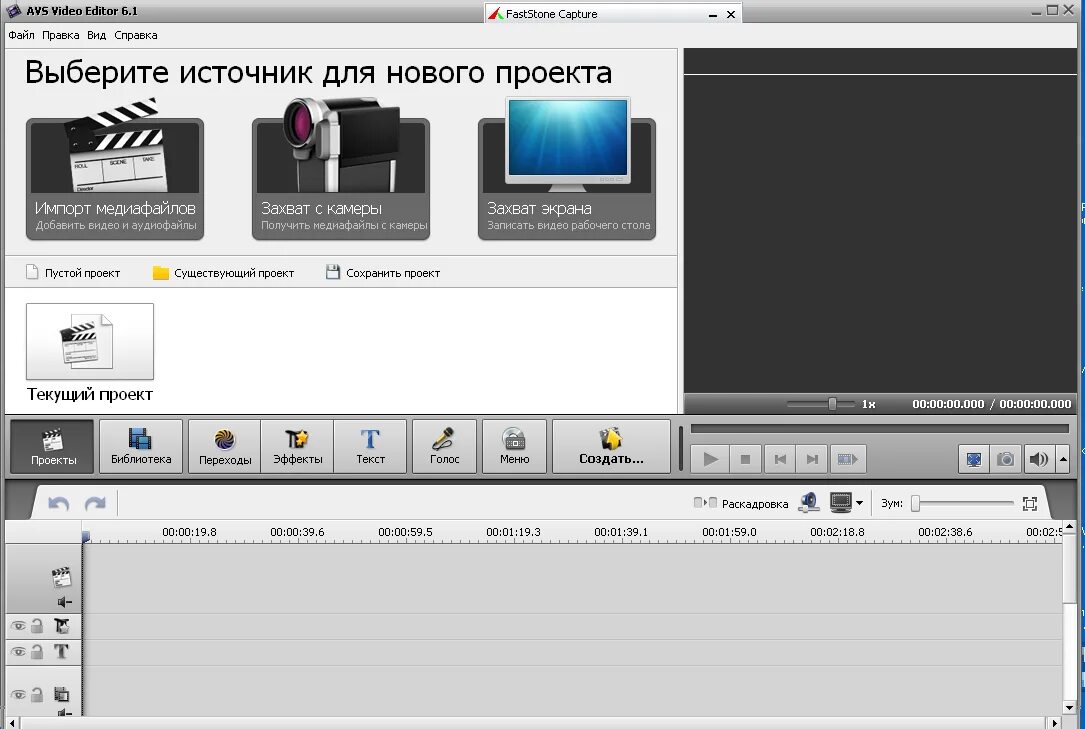Image resolution: width=1085 pixels, height=729 pixels.
Task: Create a Пустой проект
Action: pyautogui.click(x=73, y=273)
